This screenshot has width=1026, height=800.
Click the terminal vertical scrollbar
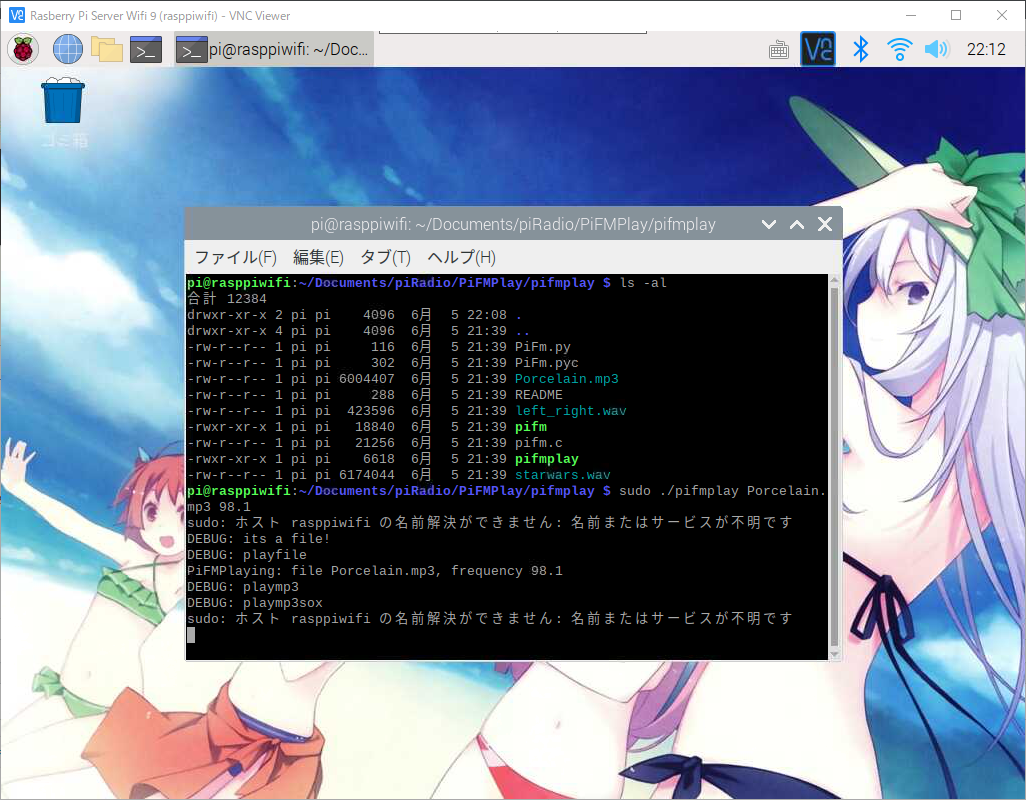[834, 466]
